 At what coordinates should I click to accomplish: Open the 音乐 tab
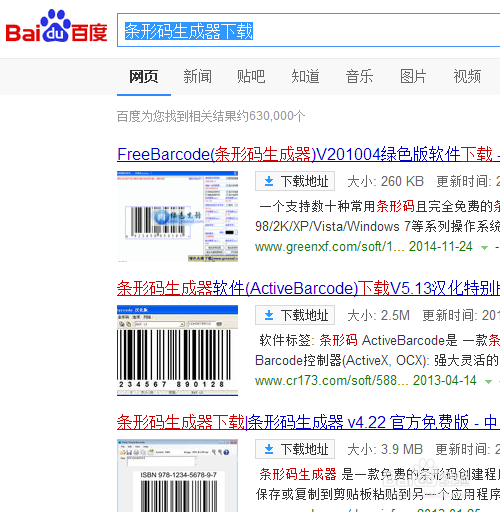pos(359,77)
